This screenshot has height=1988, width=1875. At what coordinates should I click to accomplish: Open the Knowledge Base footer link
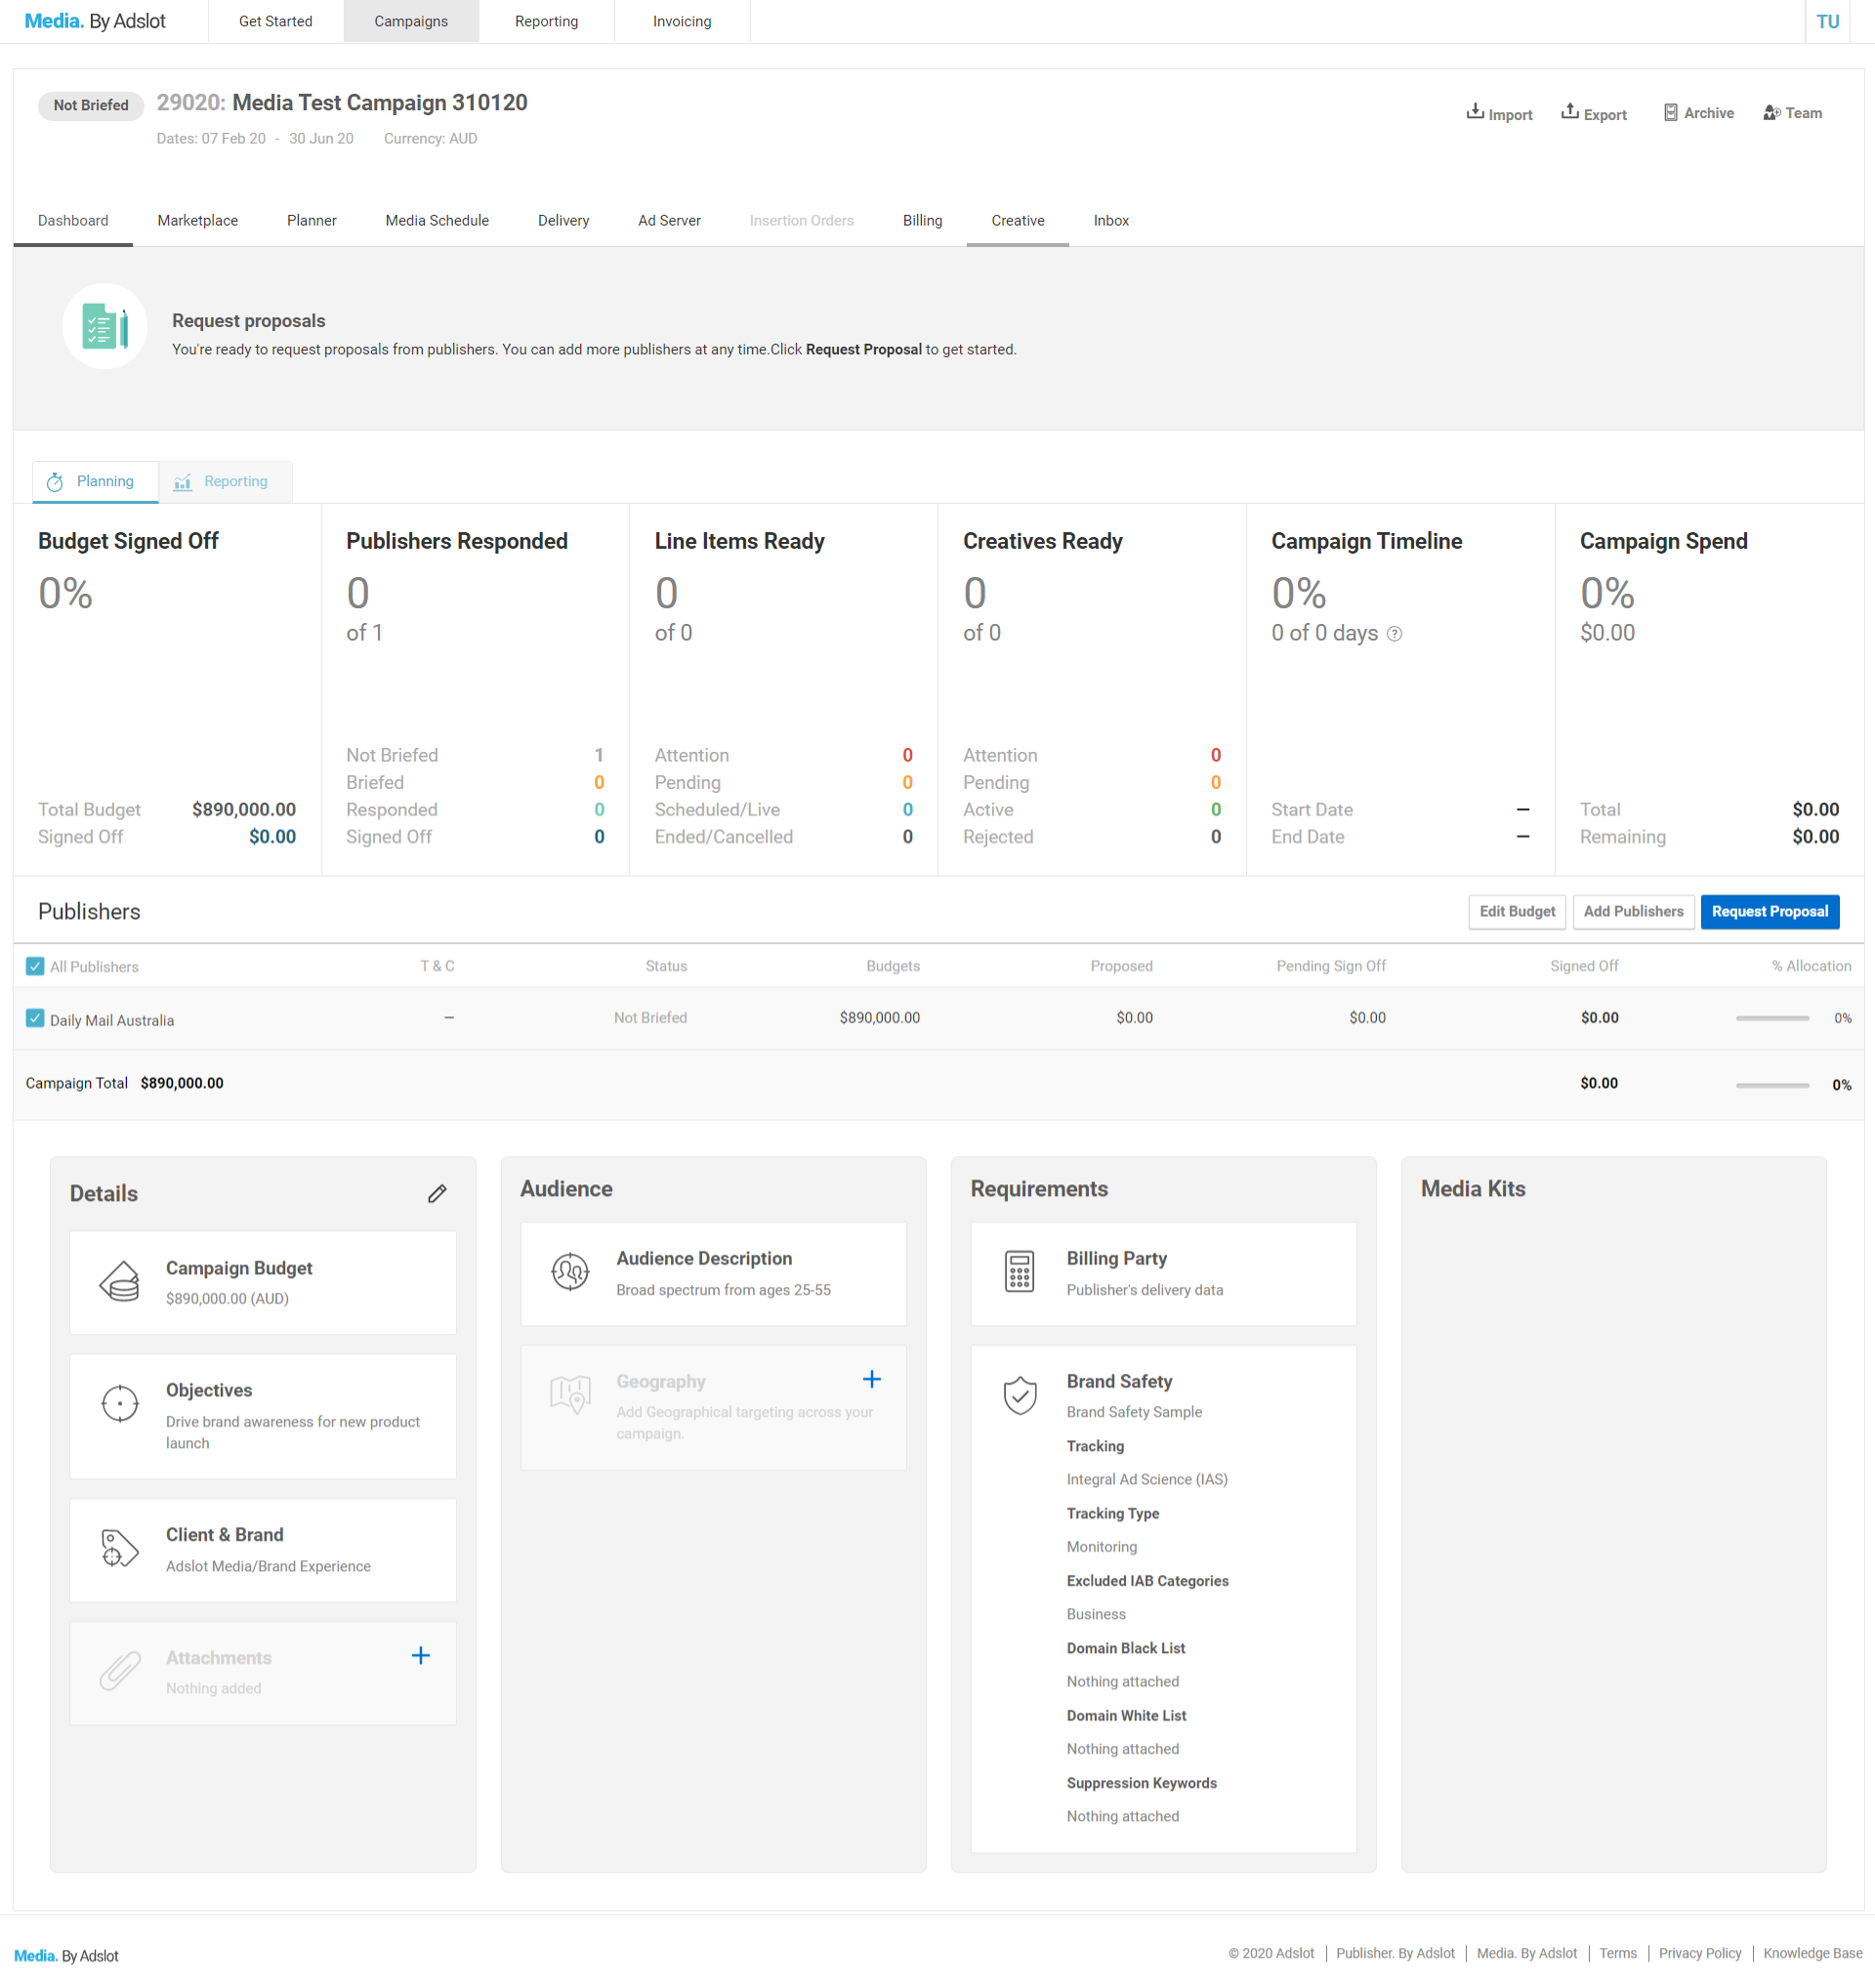[x=1813, y=1954]
